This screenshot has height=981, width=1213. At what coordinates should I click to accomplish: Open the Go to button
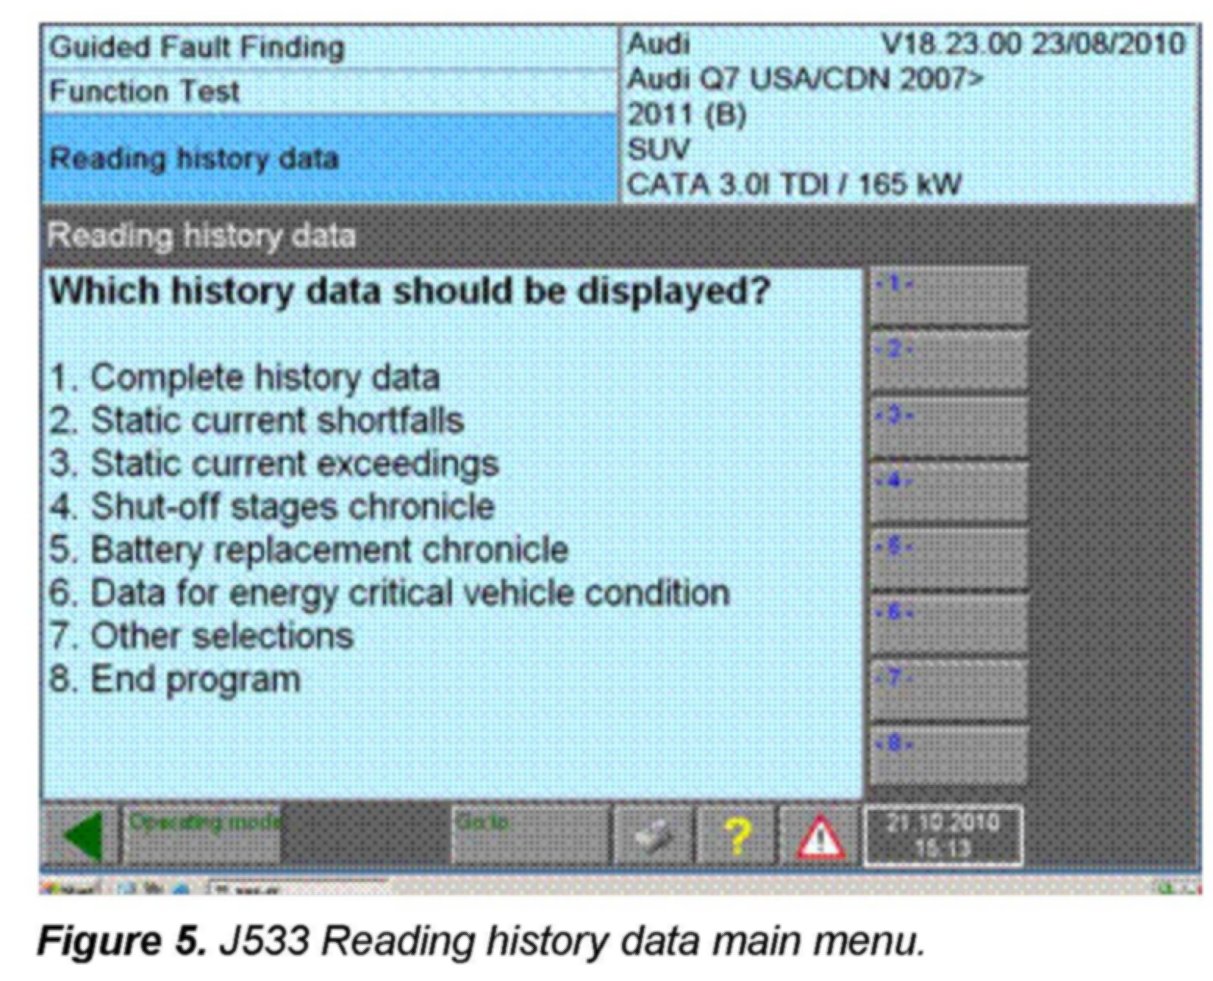530,836
